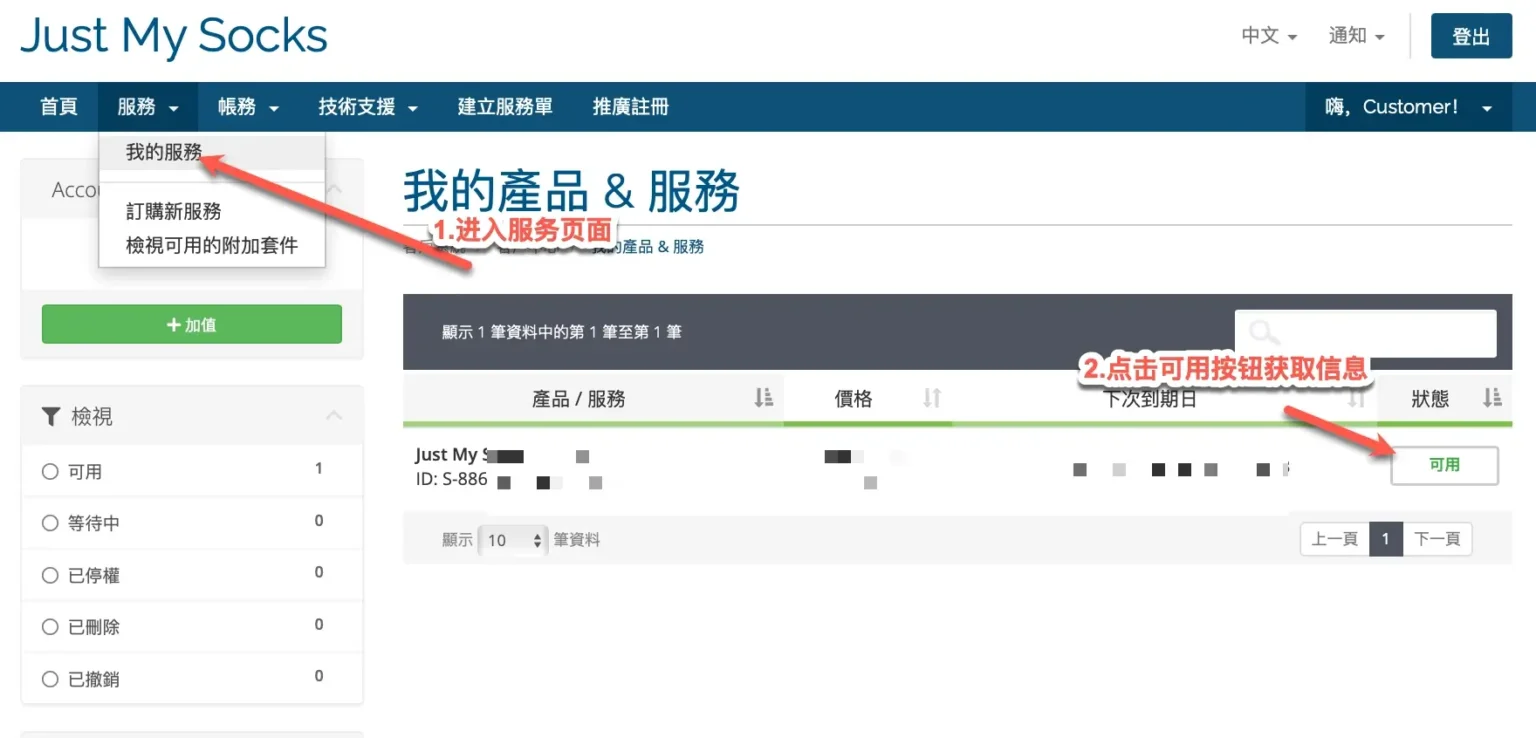Screen dimensions: 1536x738
Task: Go to 下一頁 in pagination
Action: point(1437,539)
